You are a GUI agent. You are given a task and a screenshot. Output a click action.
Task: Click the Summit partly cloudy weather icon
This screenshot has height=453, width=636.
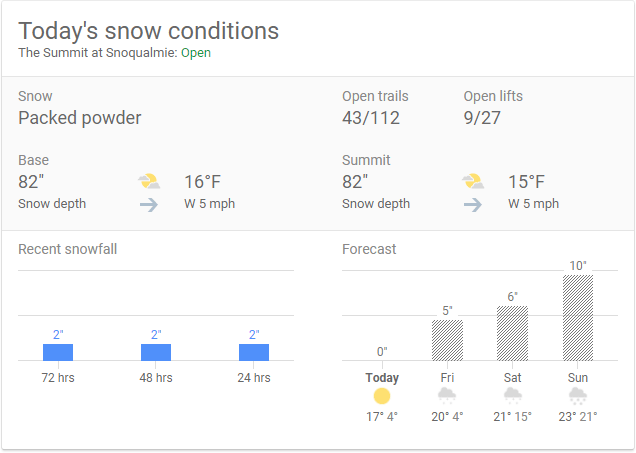click(473, 181)
